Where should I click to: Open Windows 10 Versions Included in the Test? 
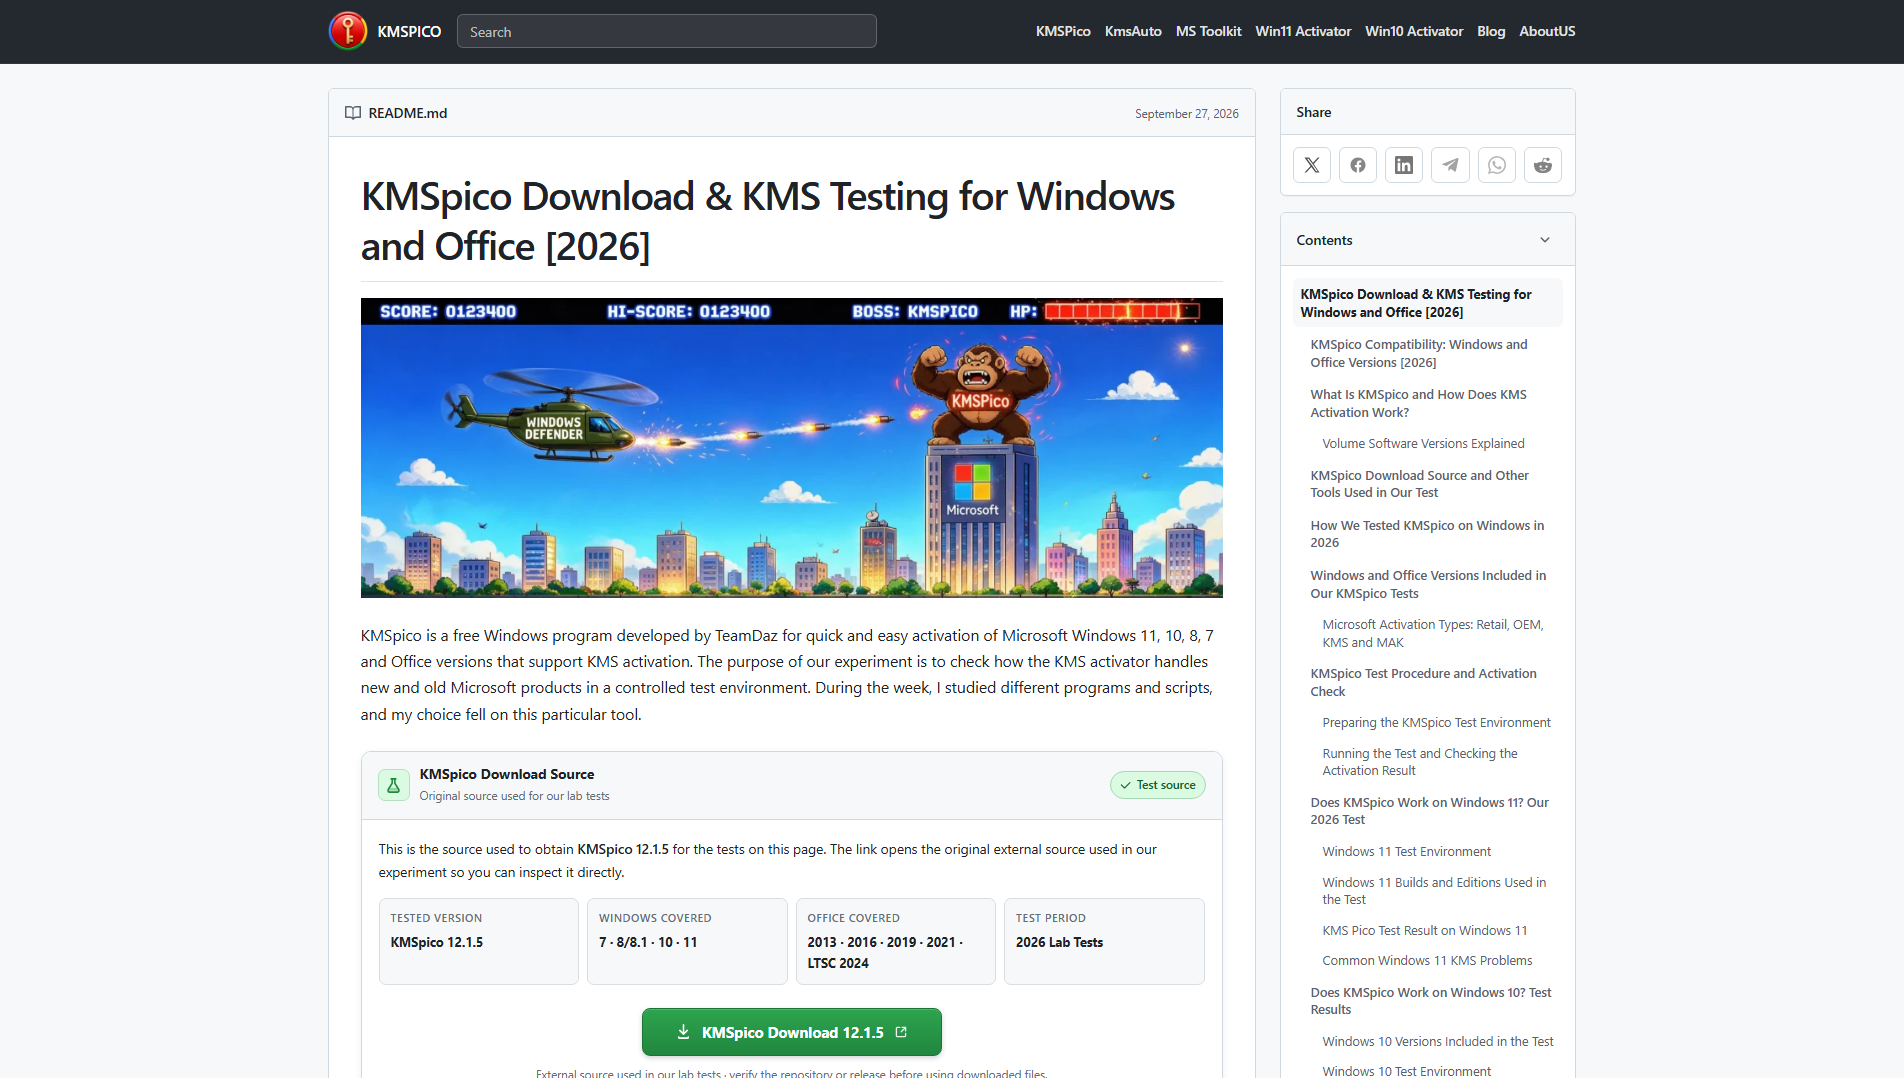click(x=1438, y=1041)
